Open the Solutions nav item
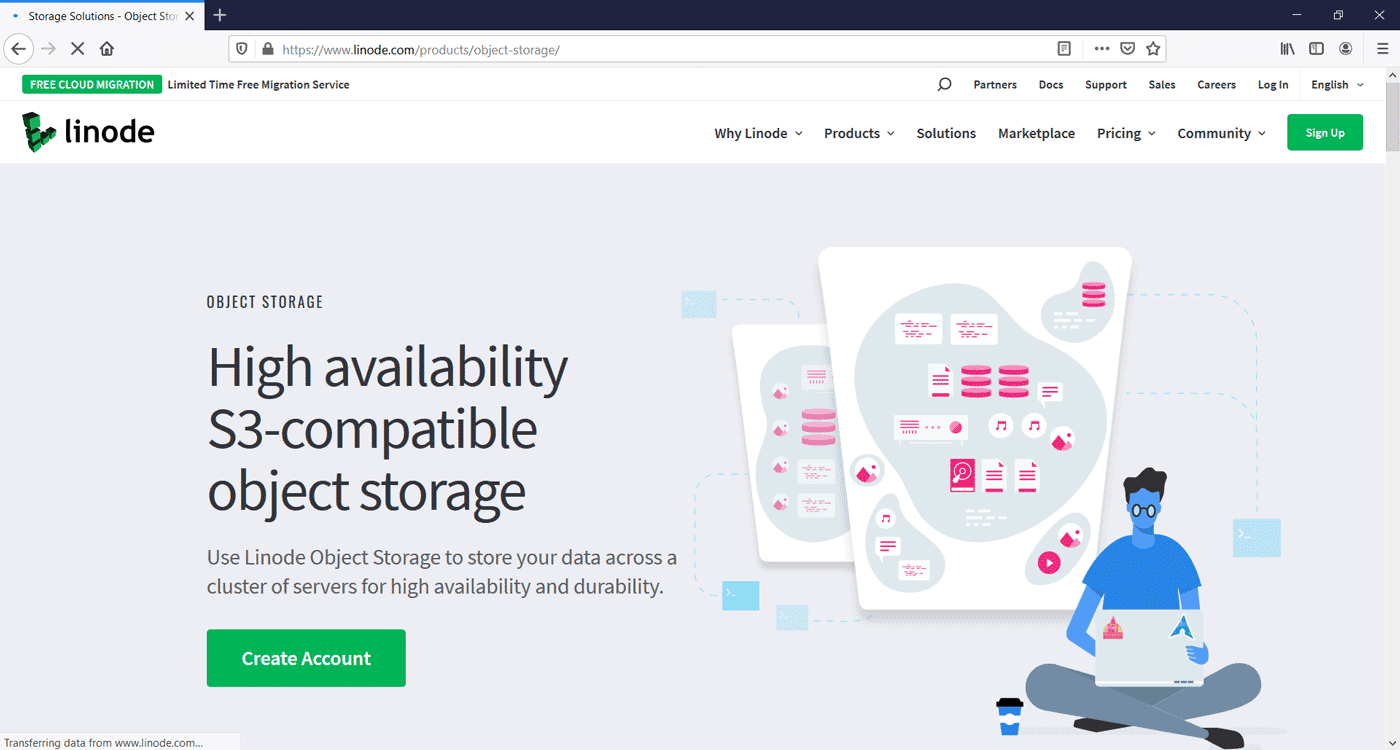The height and width of the screenshot is (750, 1400). [946, 133]
